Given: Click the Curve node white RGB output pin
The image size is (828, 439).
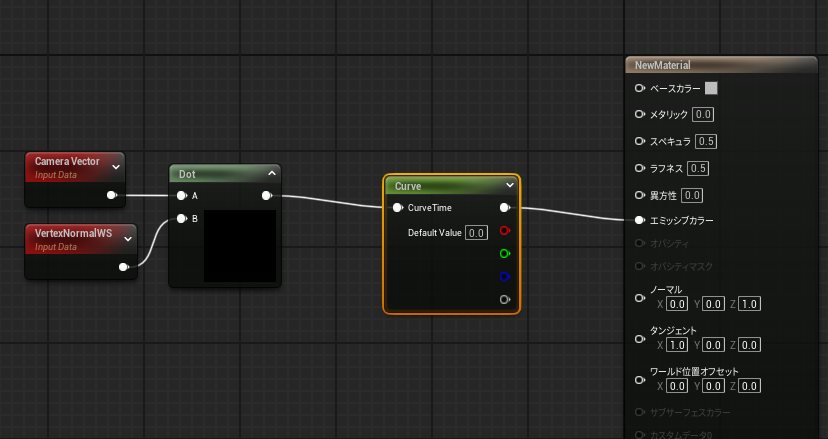Looking at the screenshot, I should click(x=505, y=208).
